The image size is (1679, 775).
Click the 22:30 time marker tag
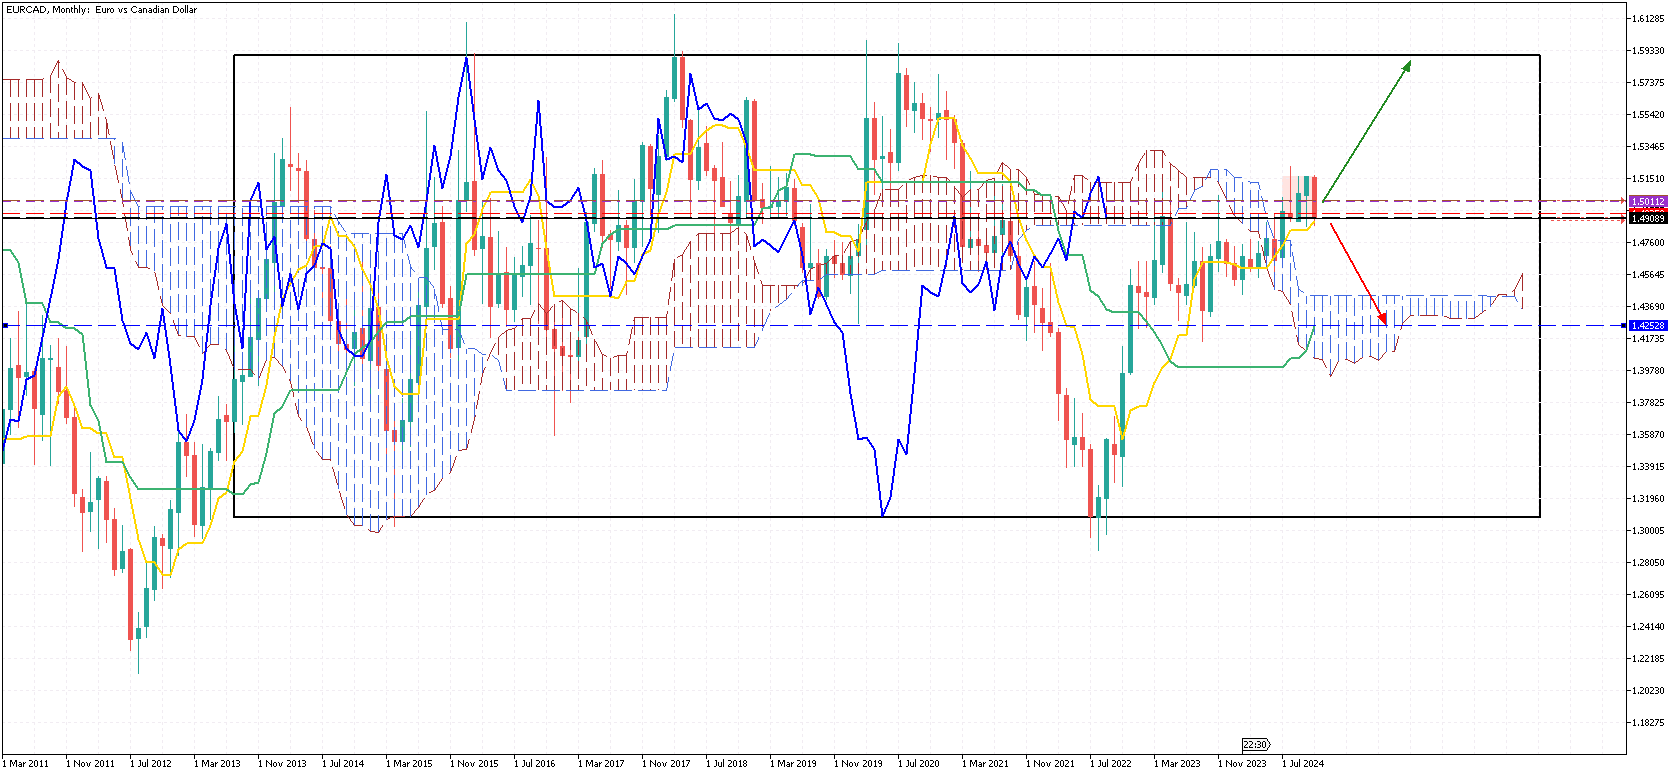(x=1255, y=744)
